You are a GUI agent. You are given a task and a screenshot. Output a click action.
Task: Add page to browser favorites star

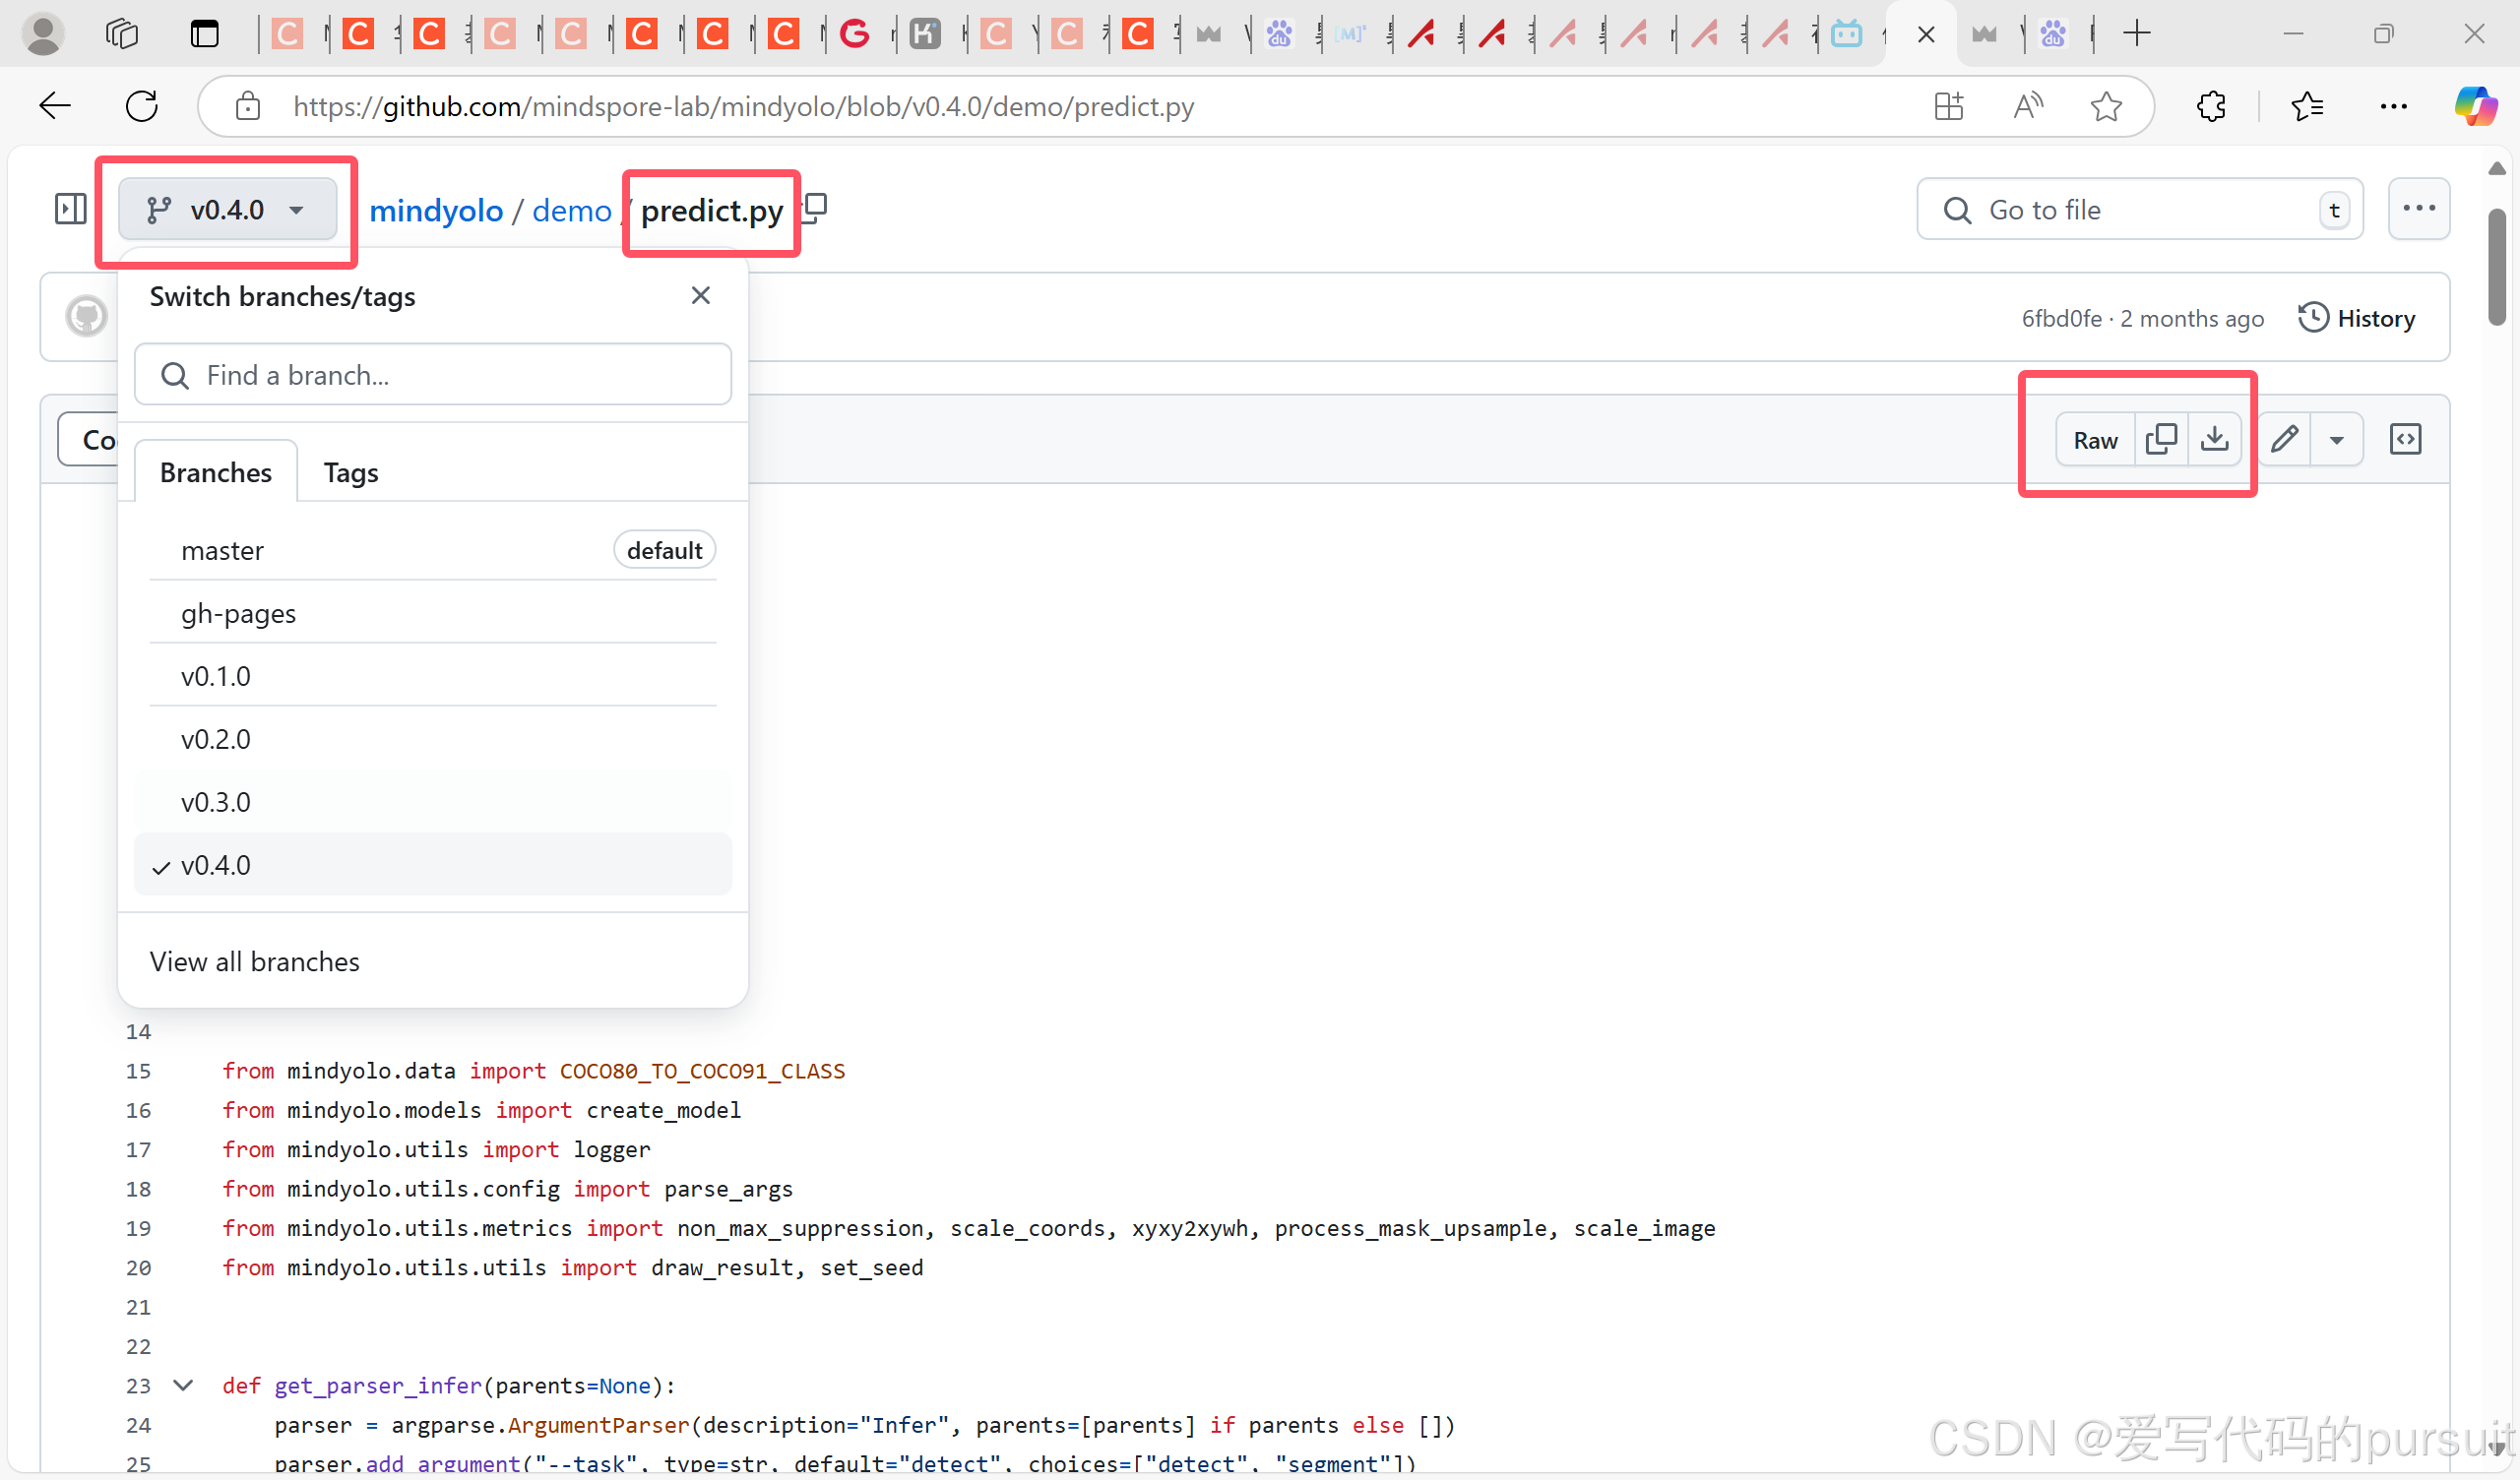tap(2105, 106)
